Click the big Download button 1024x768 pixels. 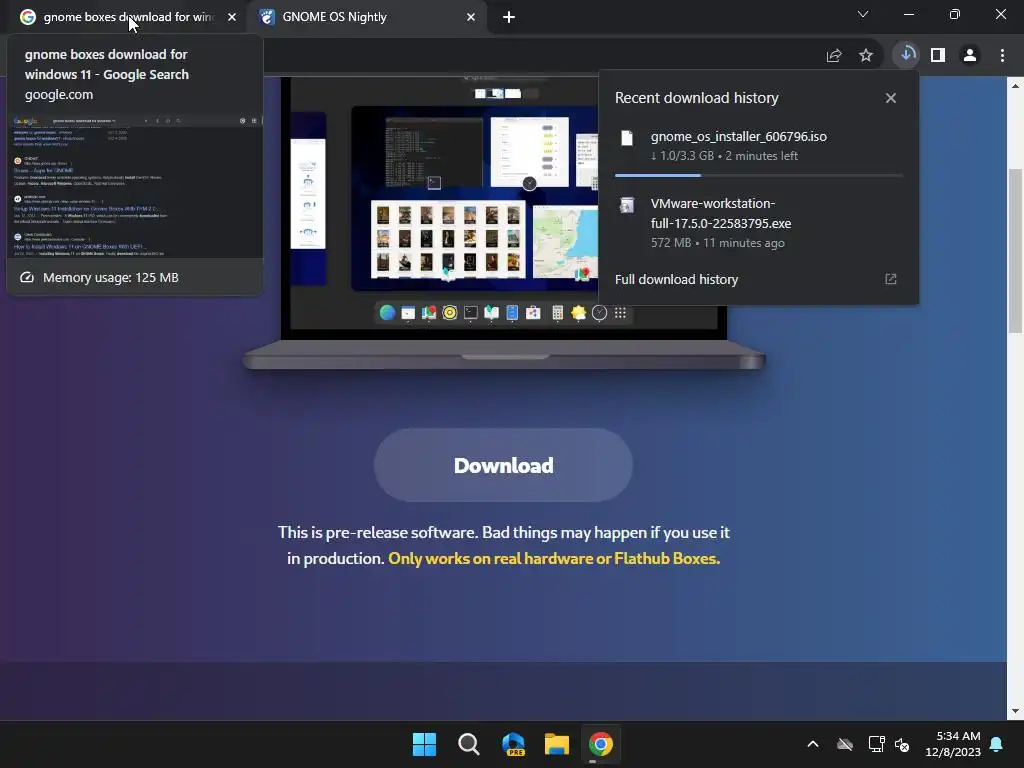click(504, 465)
